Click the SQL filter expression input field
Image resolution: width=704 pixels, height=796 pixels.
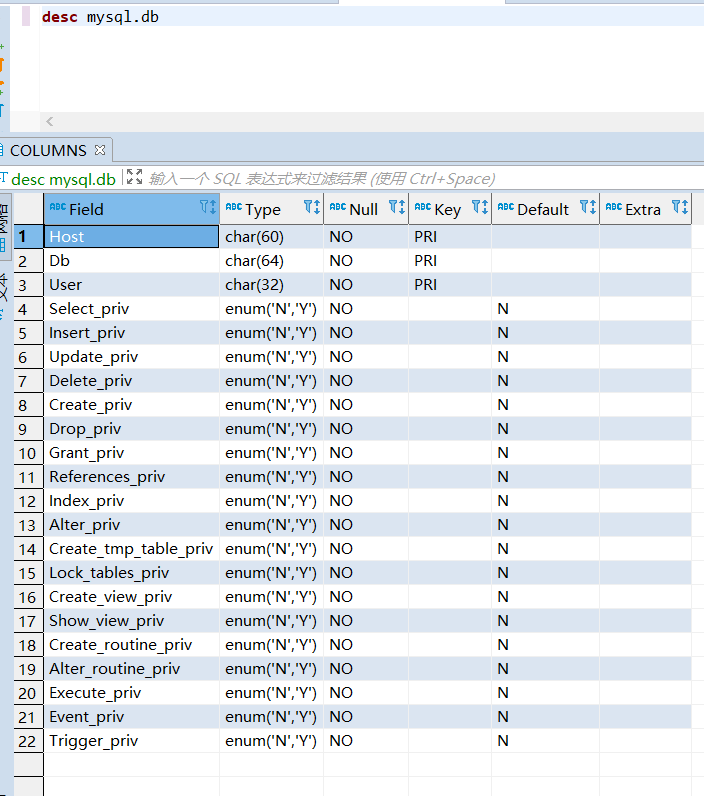[320, 178]
